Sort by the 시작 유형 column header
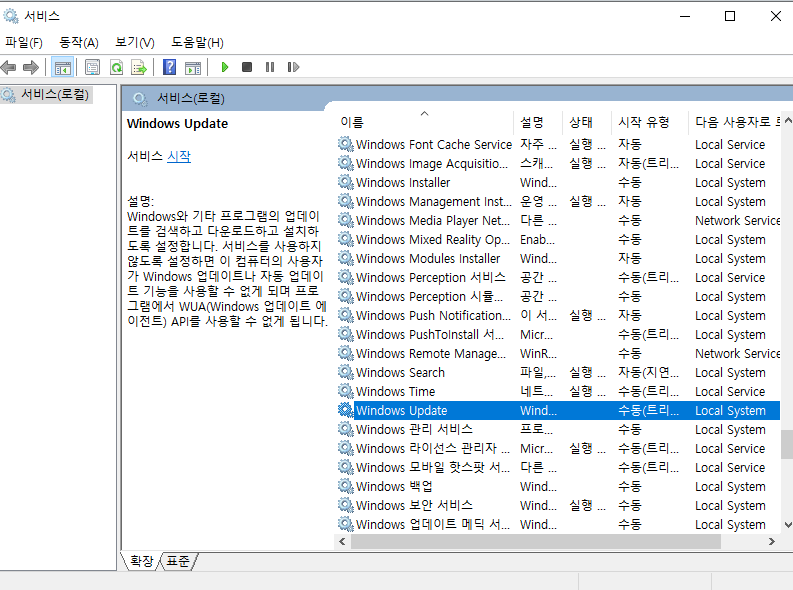The image size is (793, 590). (650, 122)
